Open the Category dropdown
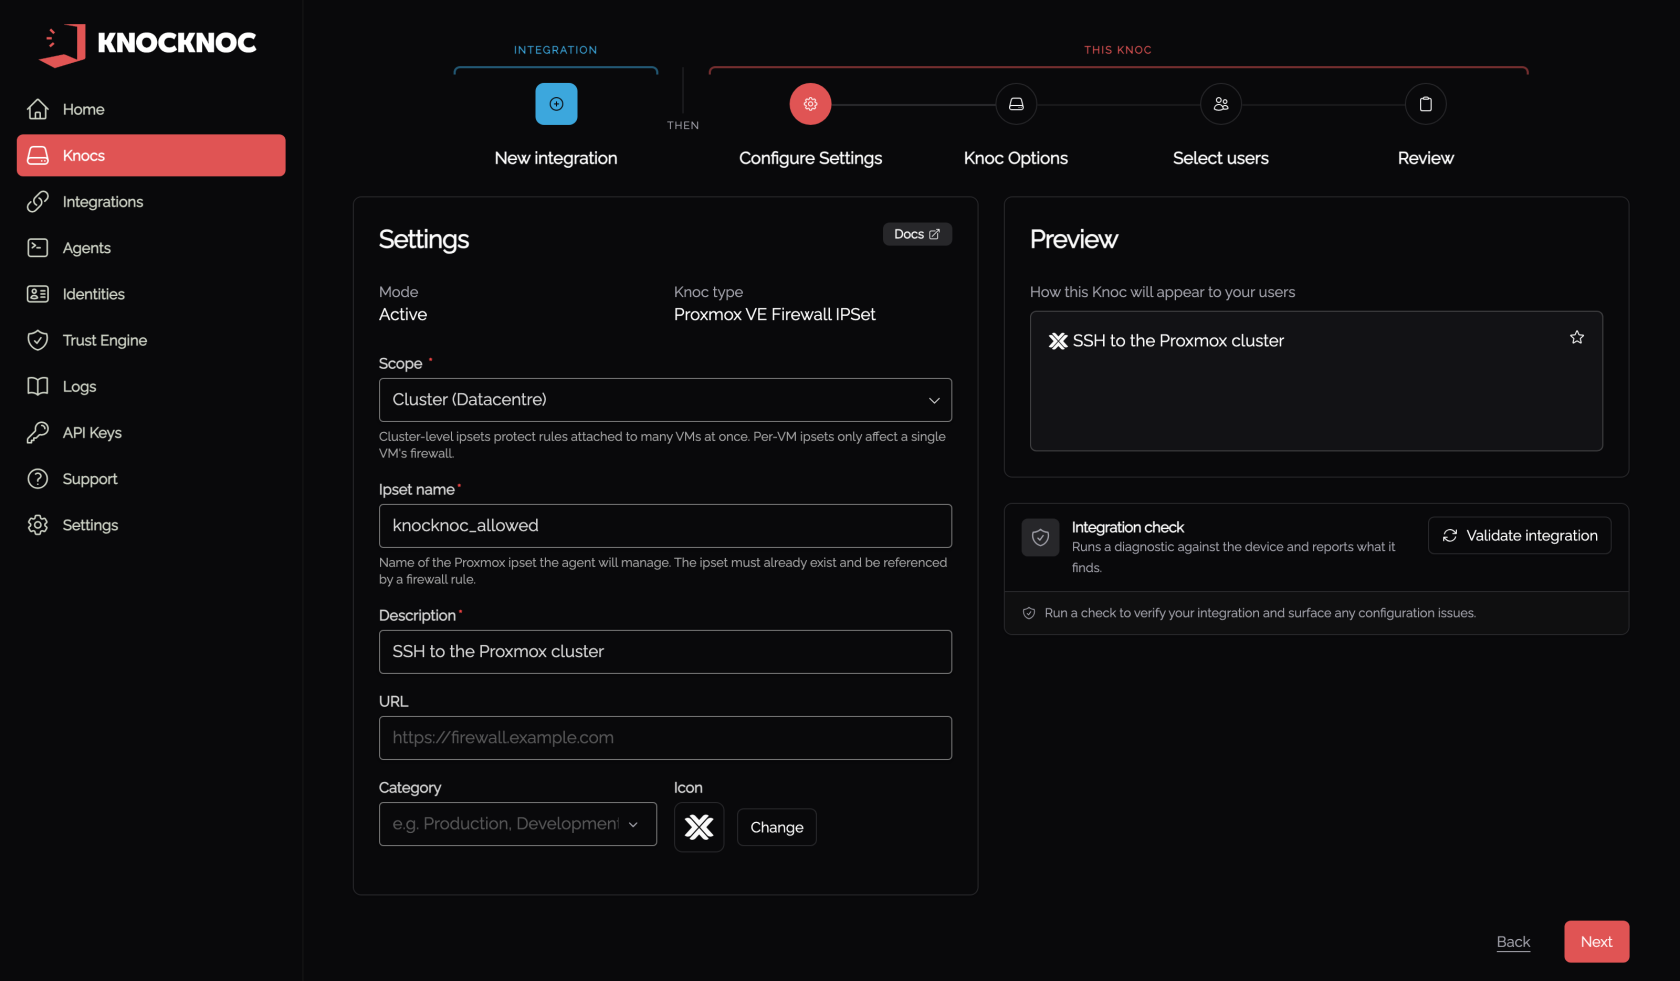The height and width of the screenshot is (981, 1680). pyautogui.click(x=518, y=824)
